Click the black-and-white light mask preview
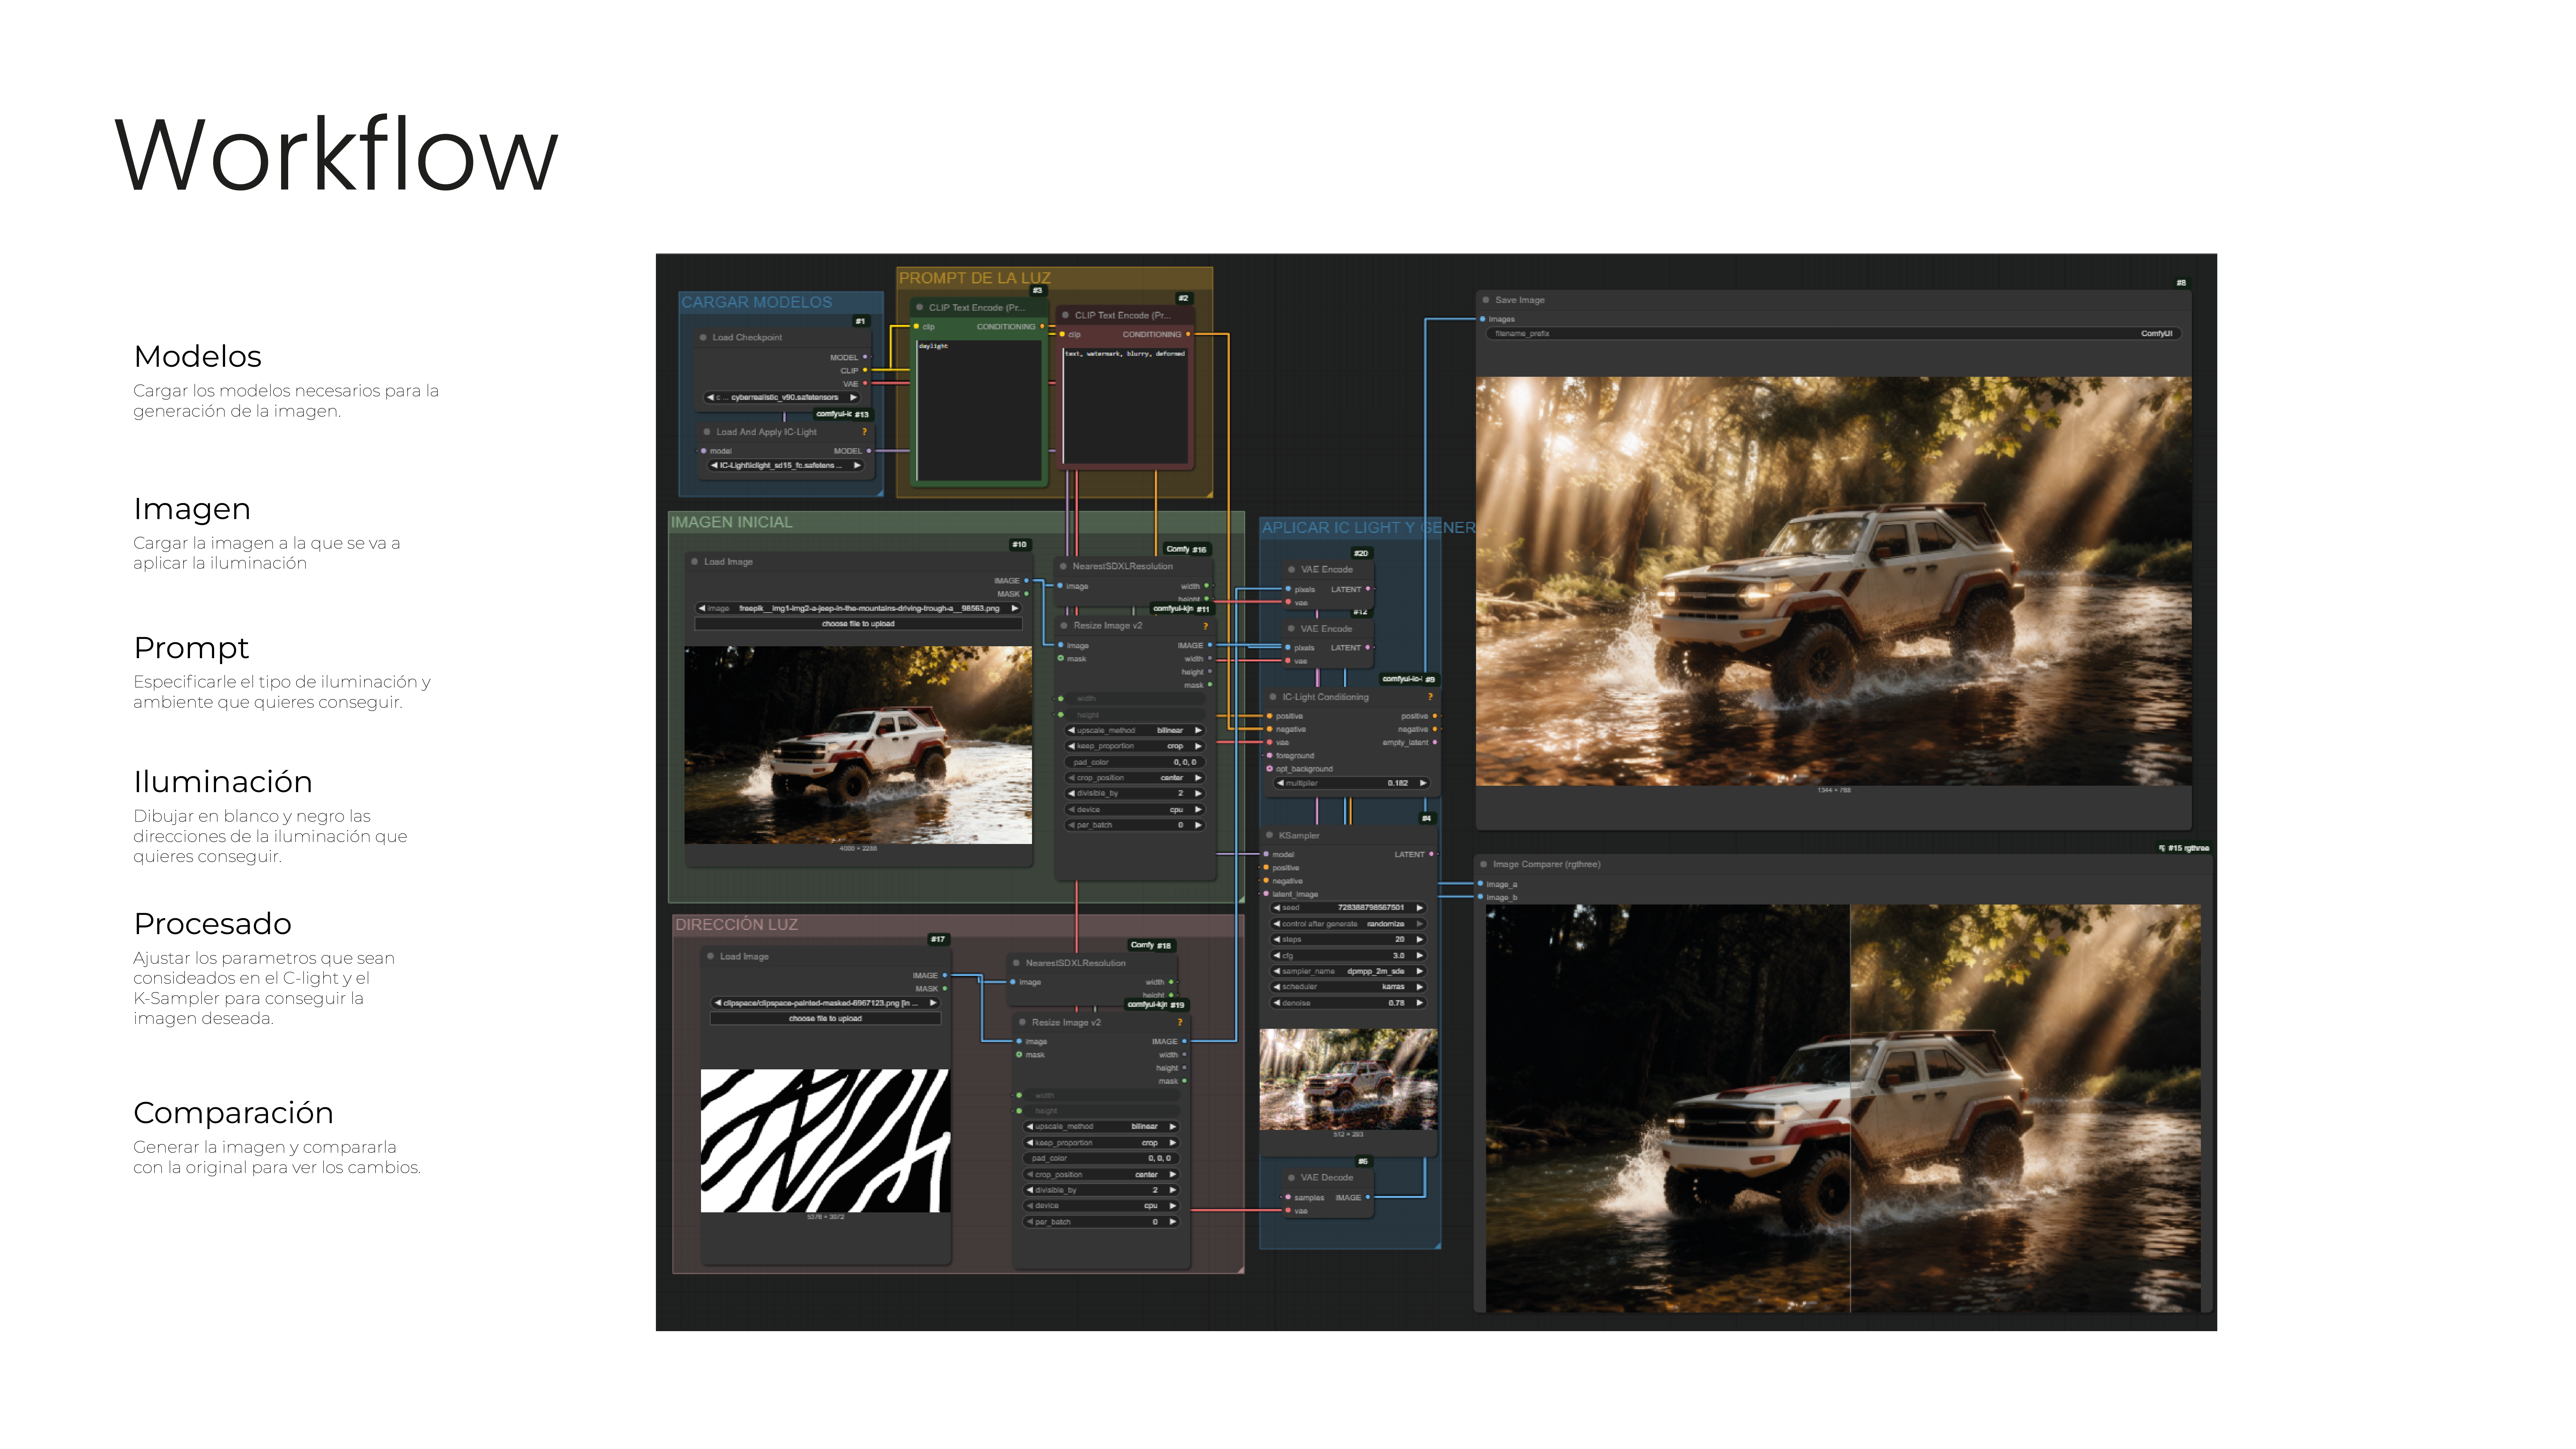This screenshot has width=2576, height=1449. [x=825, y=1141]
